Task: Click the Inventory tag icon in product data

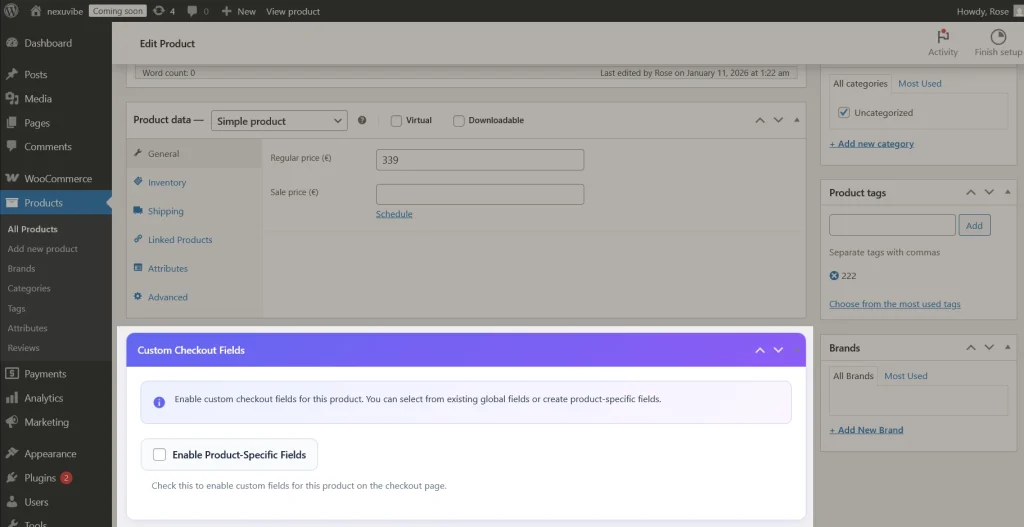Action: coord(138,182)
